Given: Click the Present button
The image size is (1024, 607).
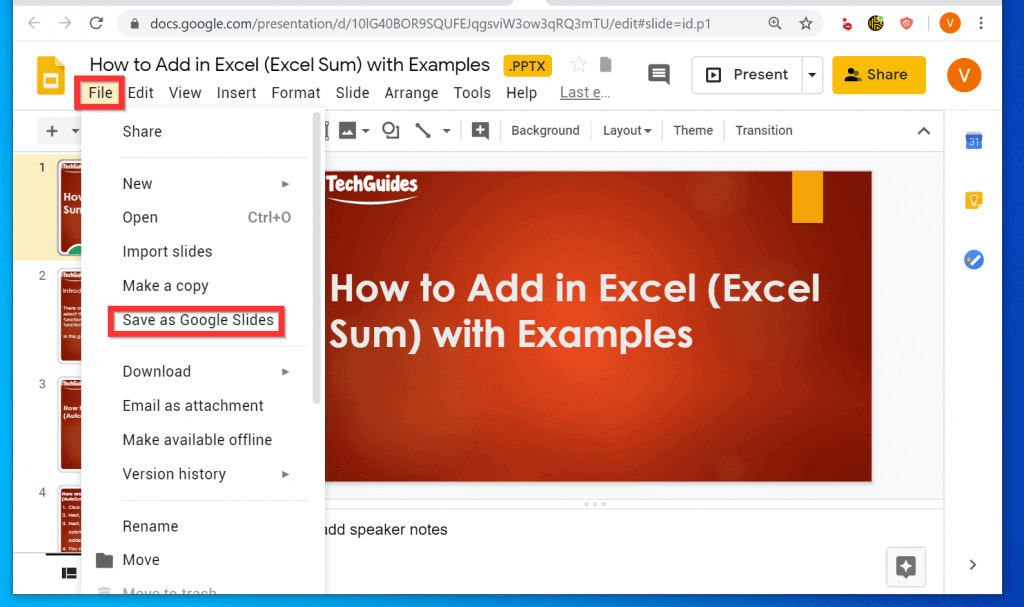Looking at the screenshot, I should pyautogui.click(x=747, y=74).
